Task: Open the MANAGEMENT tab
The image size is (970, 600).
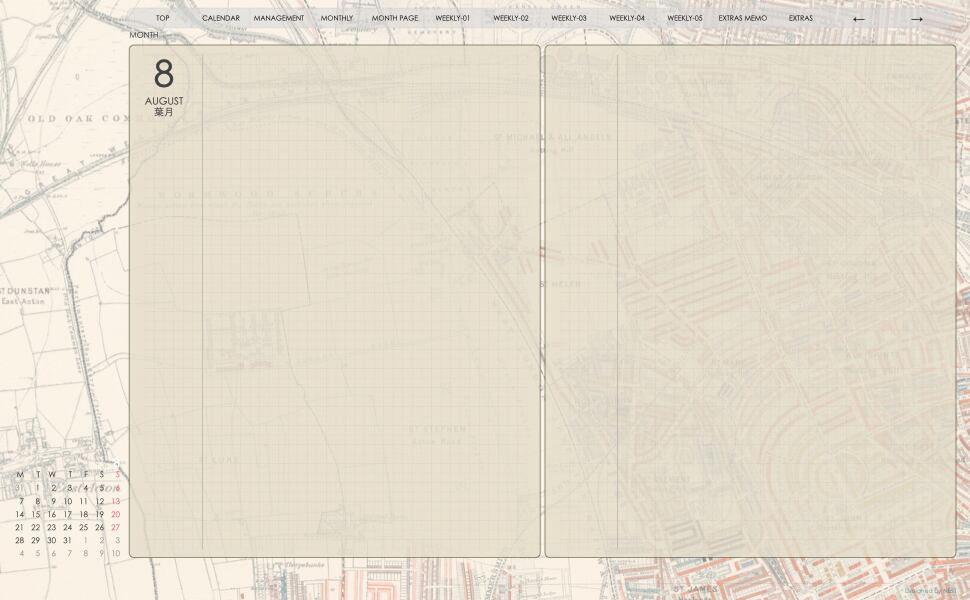Action: pyautogui.click(x=279, y=18)
